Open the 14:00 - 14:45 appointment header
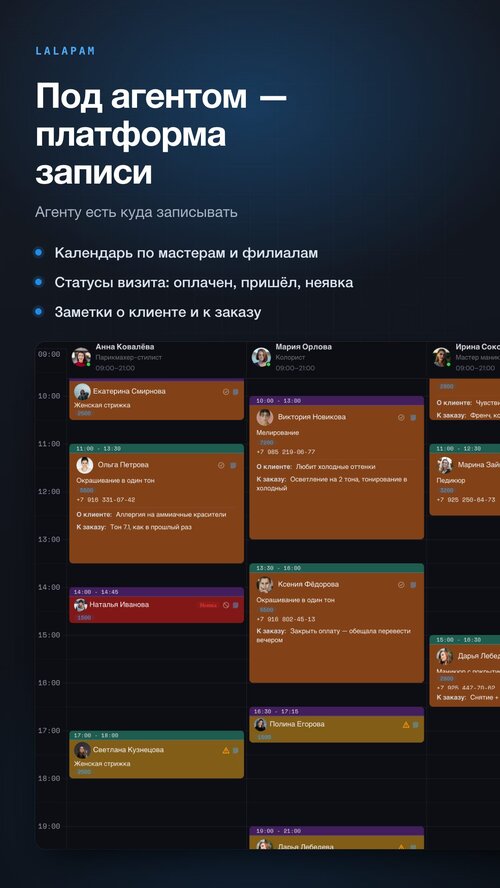This screenshot has height=888, width=500. (x=156, y=592)
